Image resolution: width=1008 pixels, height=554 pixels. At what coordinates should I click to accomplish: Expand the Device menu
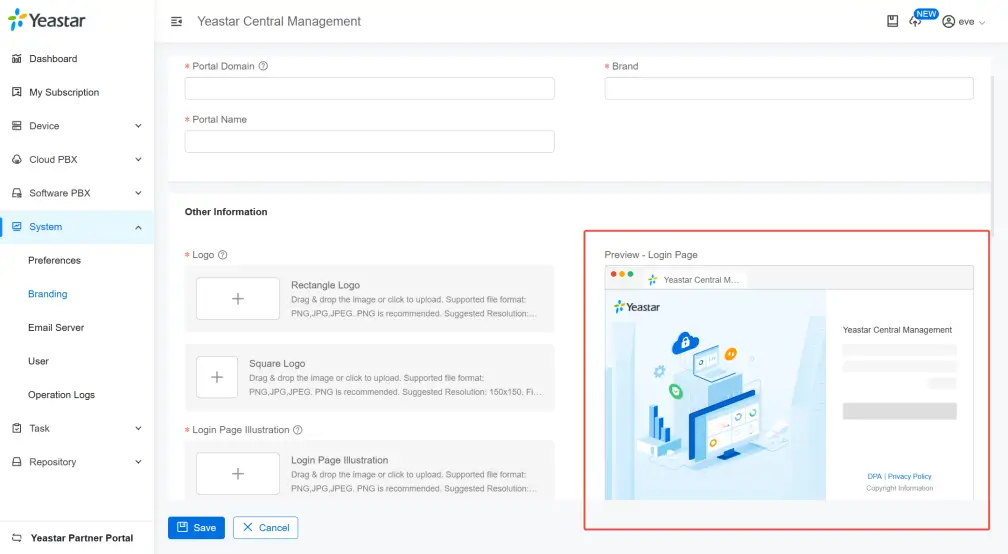tap(77, 126)
